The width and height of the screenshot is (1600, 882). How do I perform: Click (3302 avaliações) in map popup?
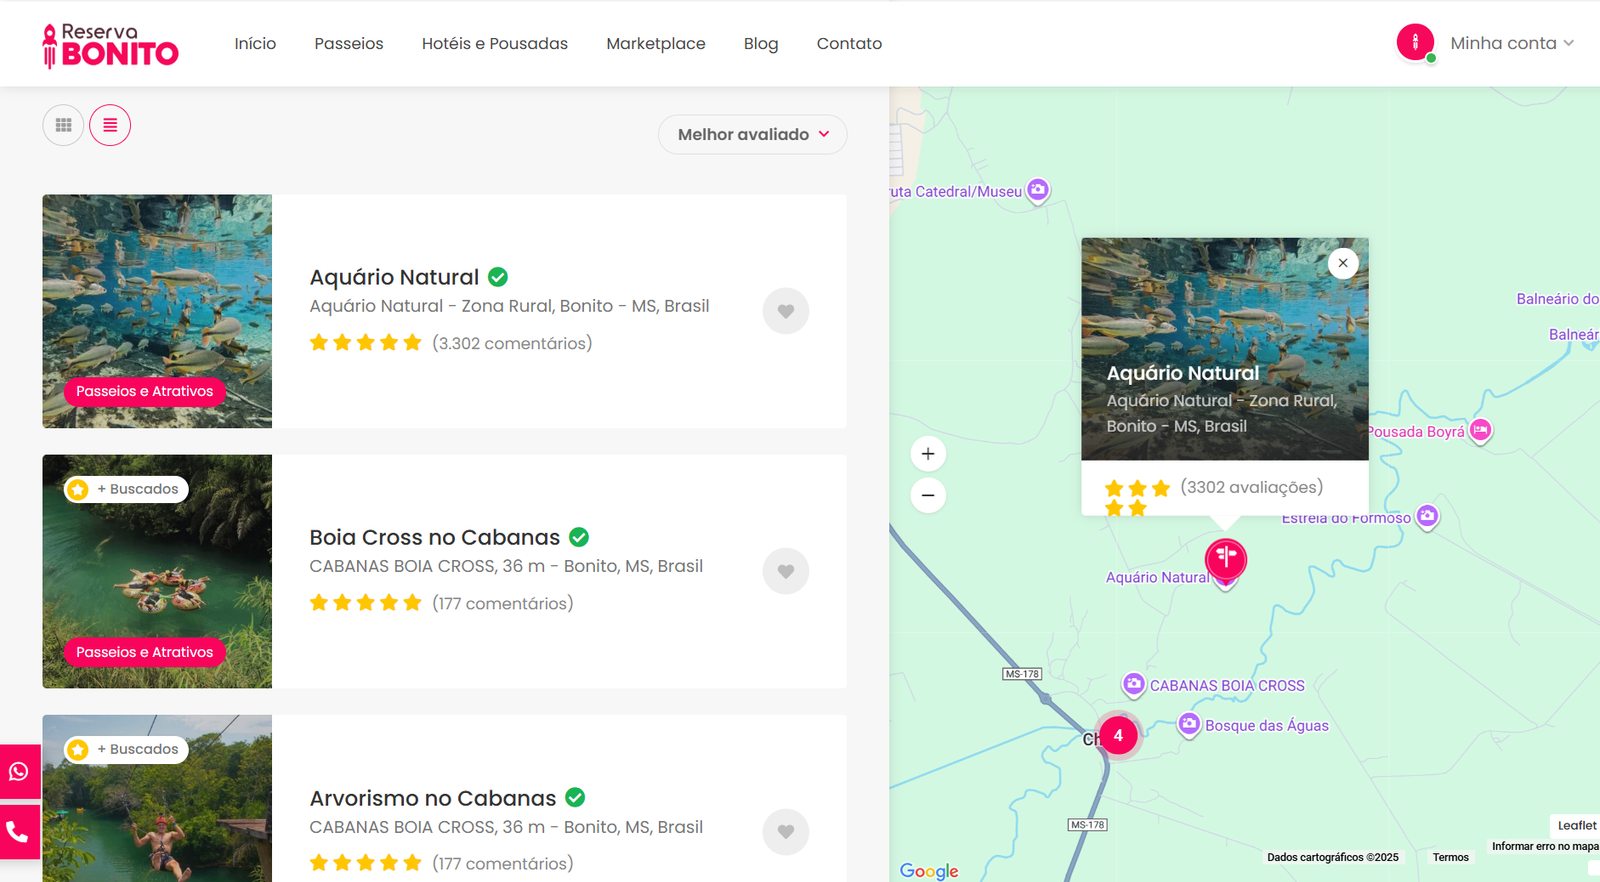tap(1252, 487)
